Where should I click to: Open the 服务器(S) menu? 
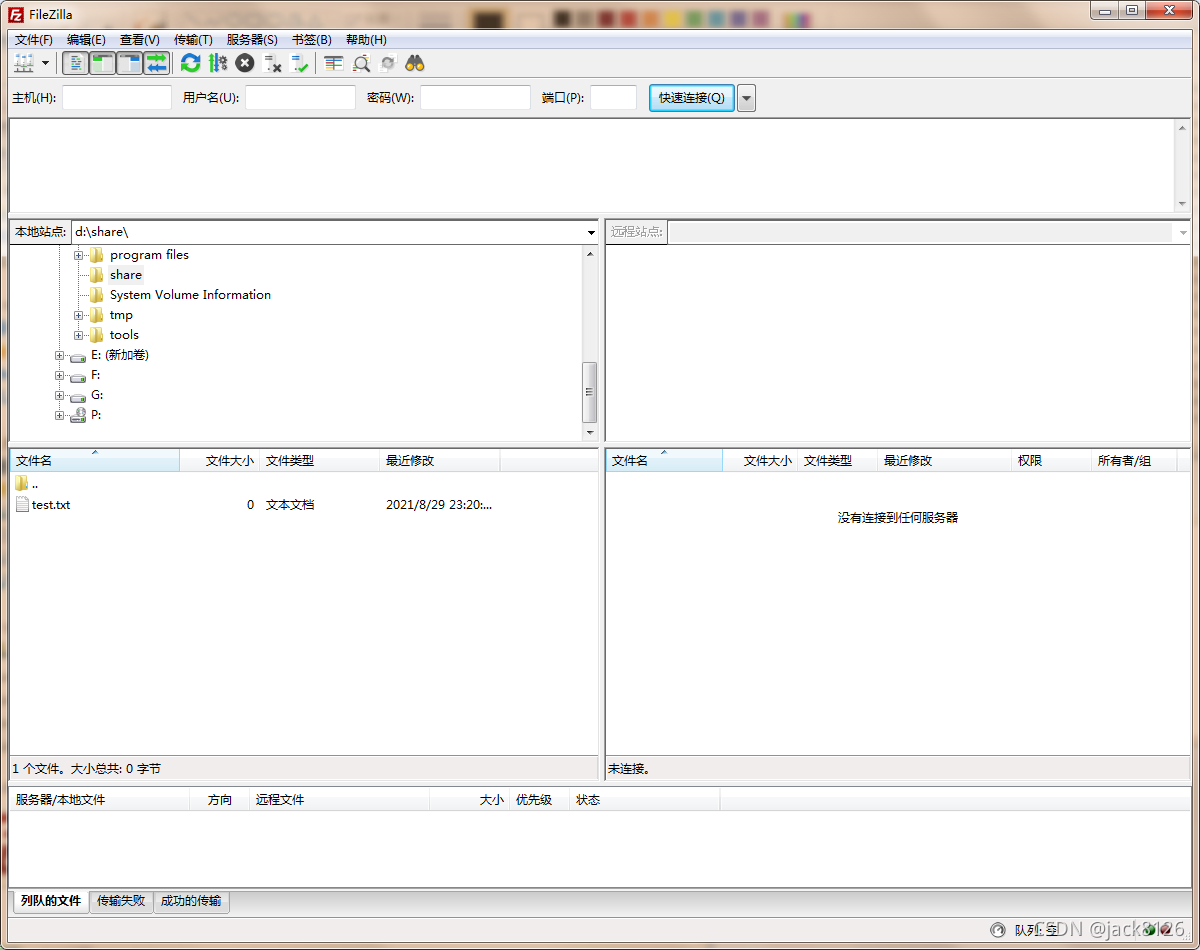[x=252, y=39]
